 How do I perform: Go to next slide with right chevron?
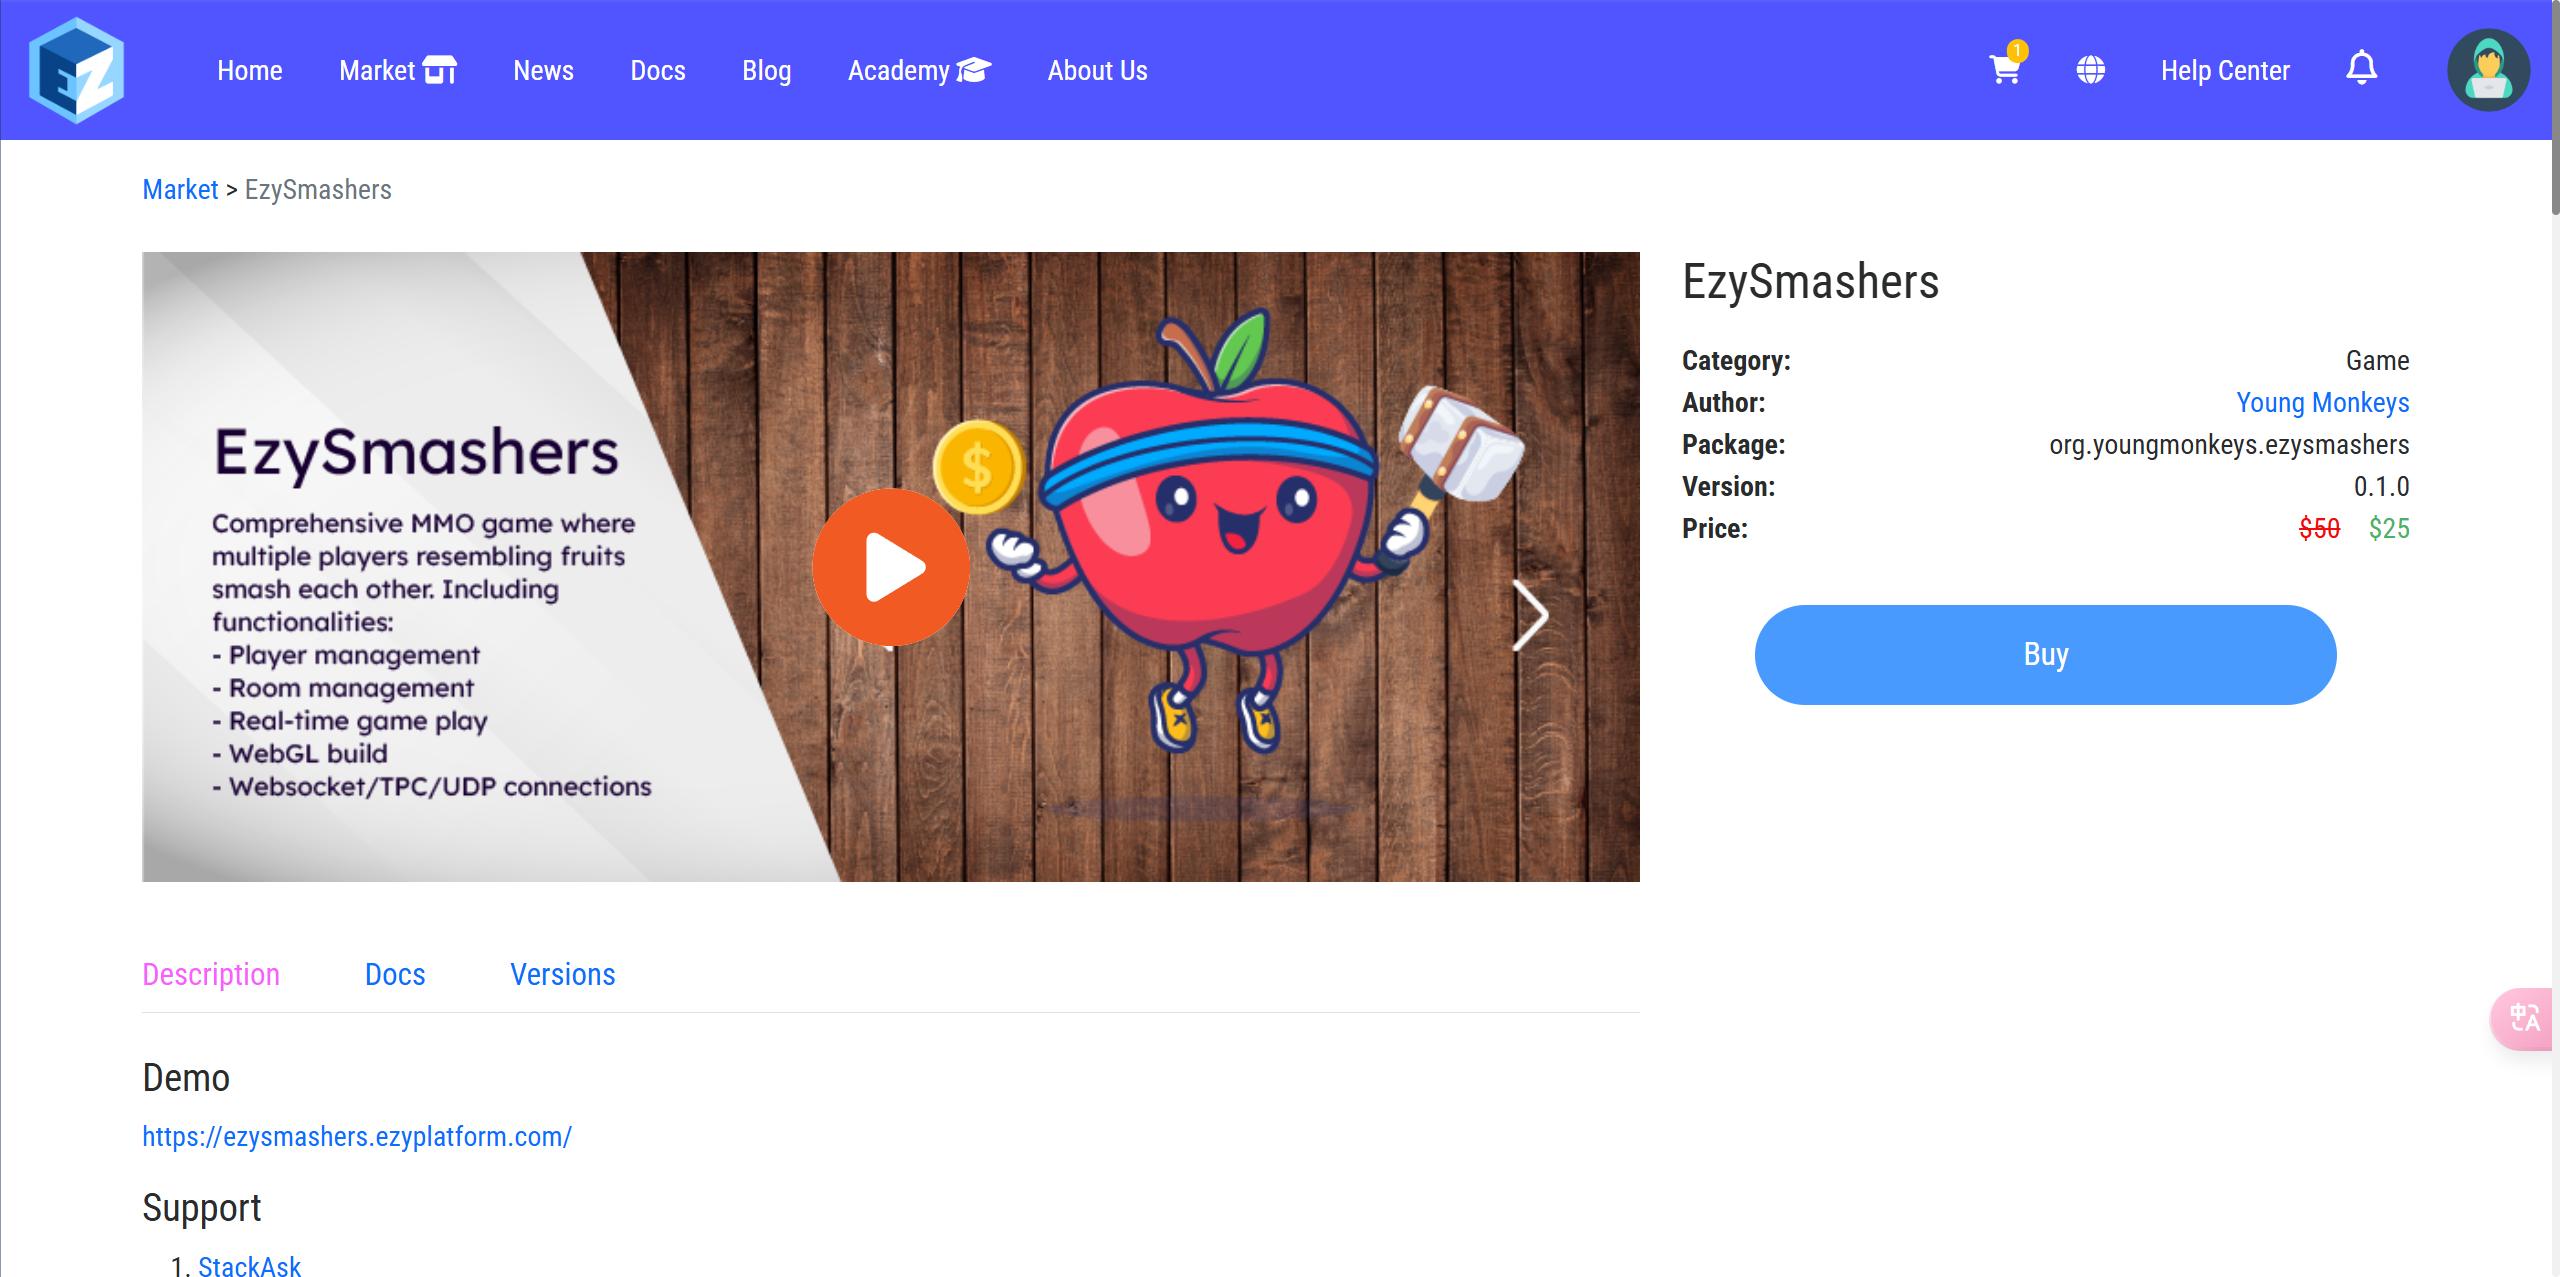point(1530,616)
